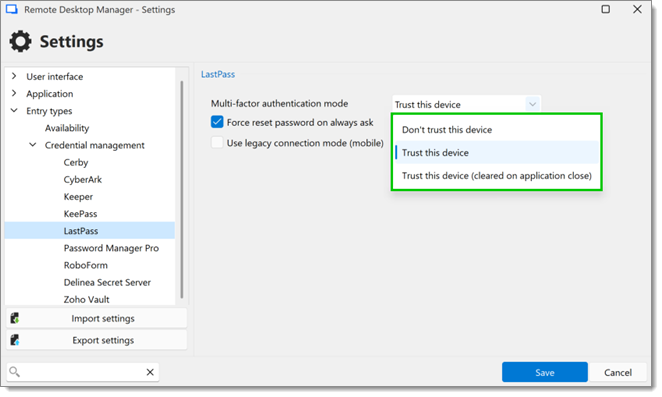Maximize the Settings window
The image size is (662, 397).
tap(605, 9)
